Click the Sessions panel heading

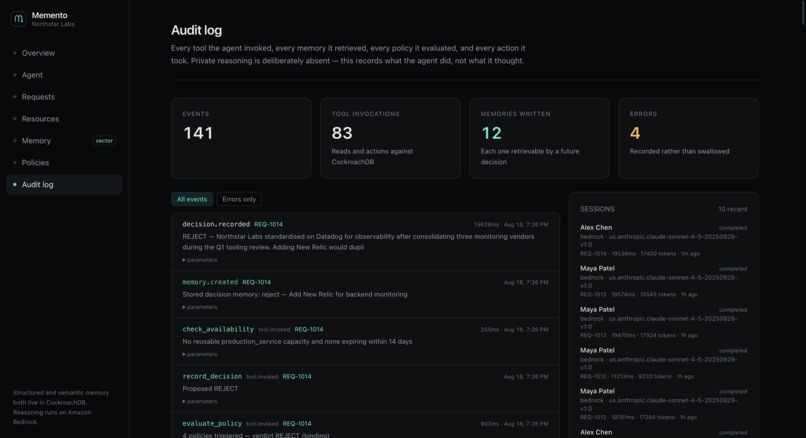pyautogui.click(x=597, y=209)
